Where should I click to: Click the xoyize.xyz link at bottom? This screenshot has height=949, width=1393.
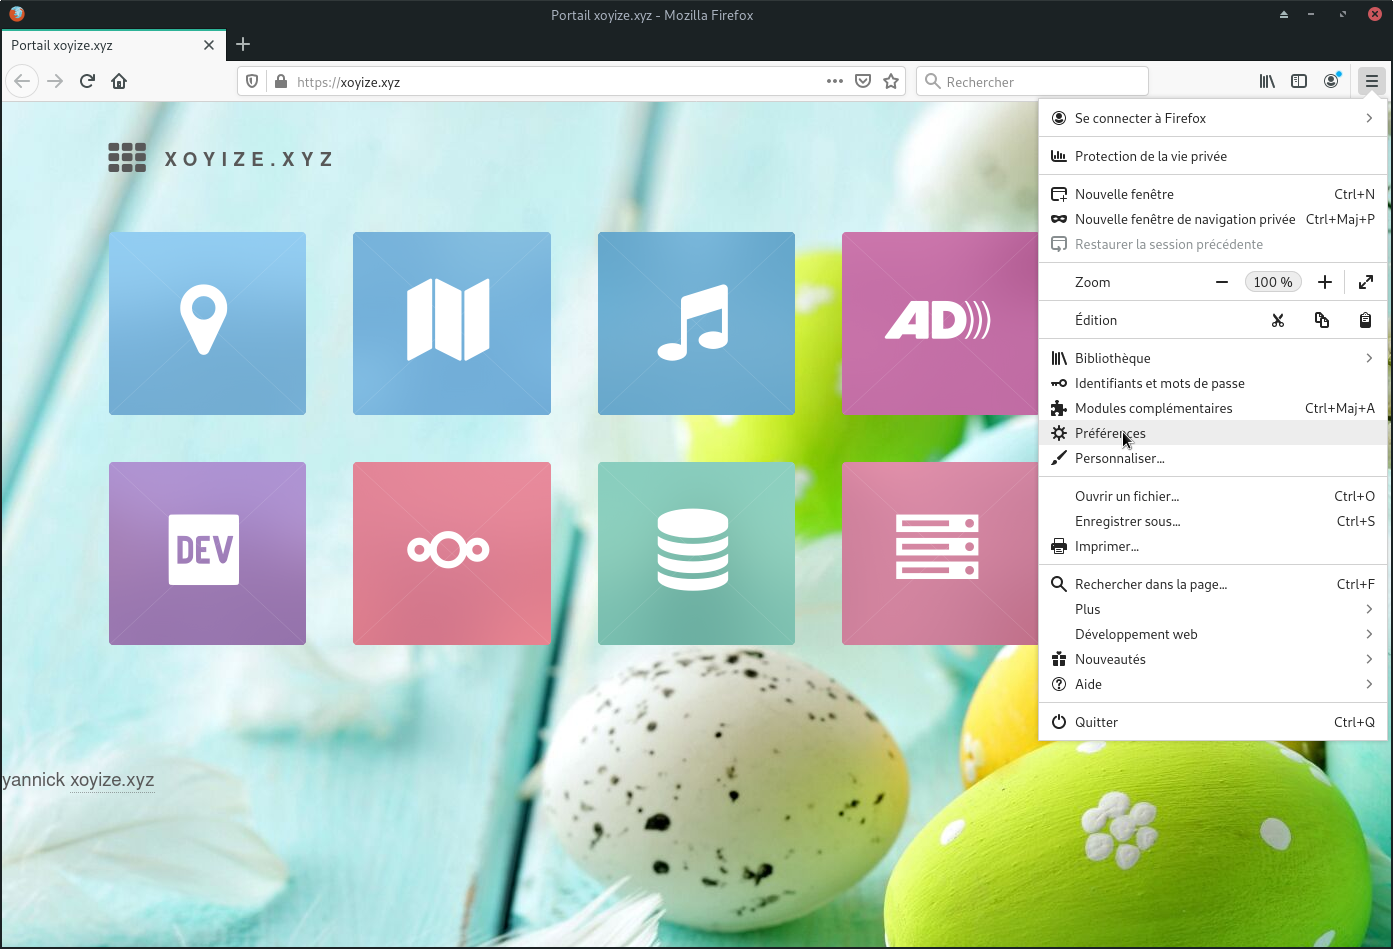click(112, 780)
